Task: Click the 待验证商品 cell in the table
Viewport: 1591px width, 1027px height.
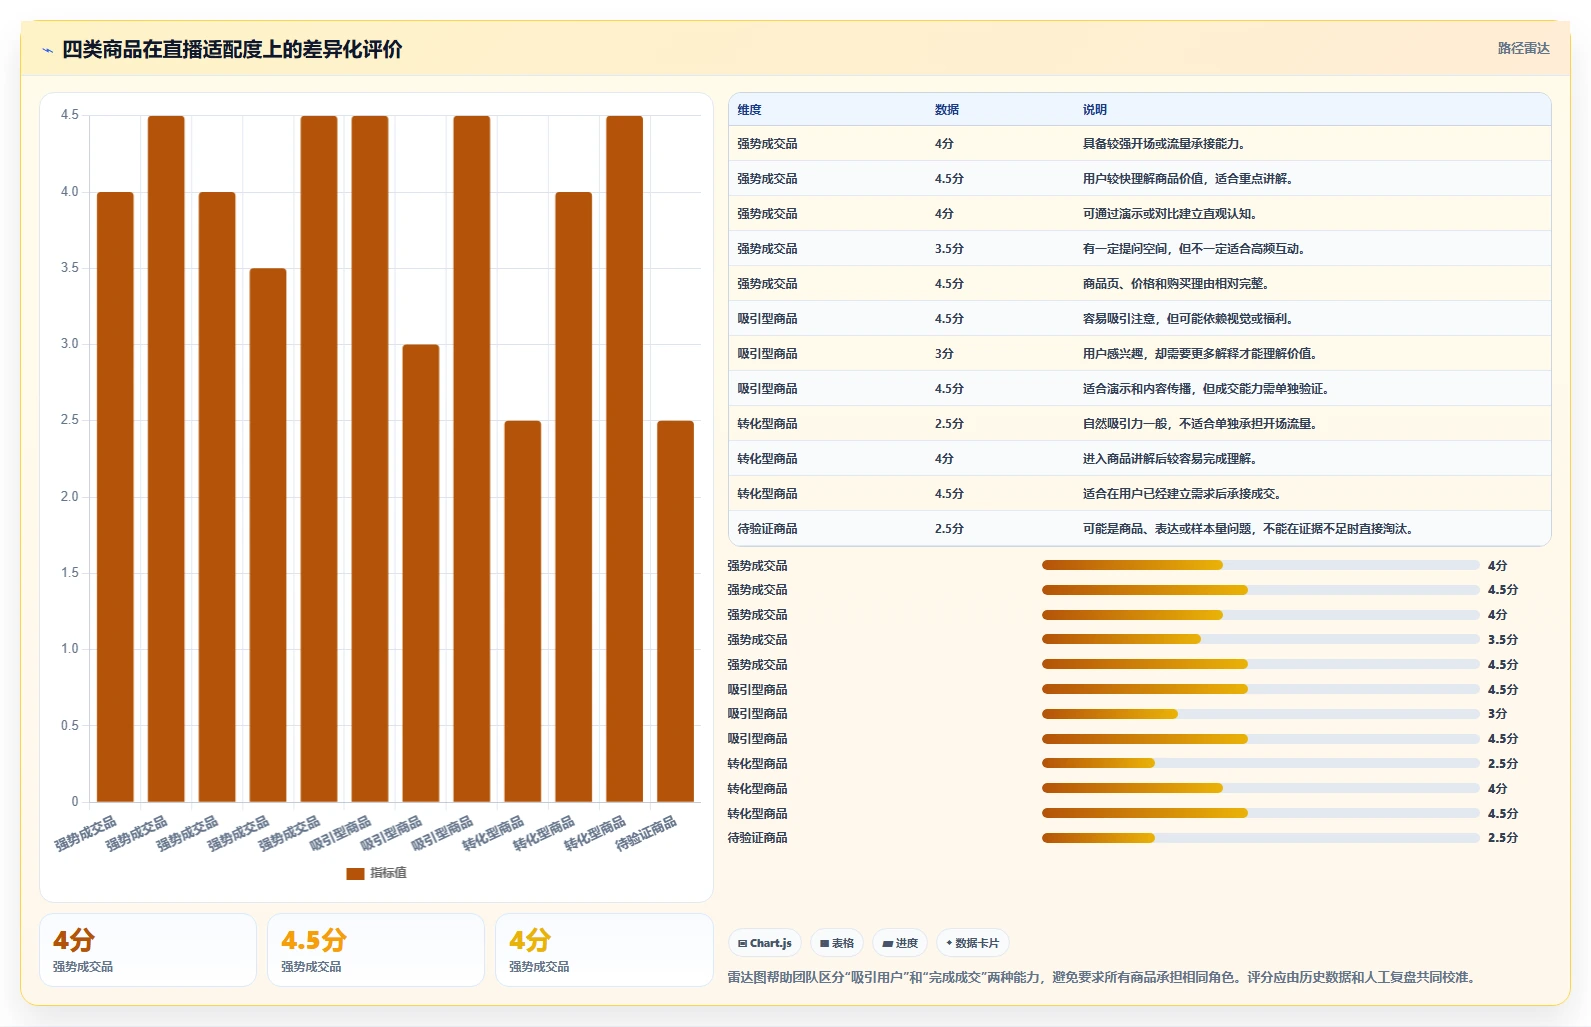Action: 767,529
